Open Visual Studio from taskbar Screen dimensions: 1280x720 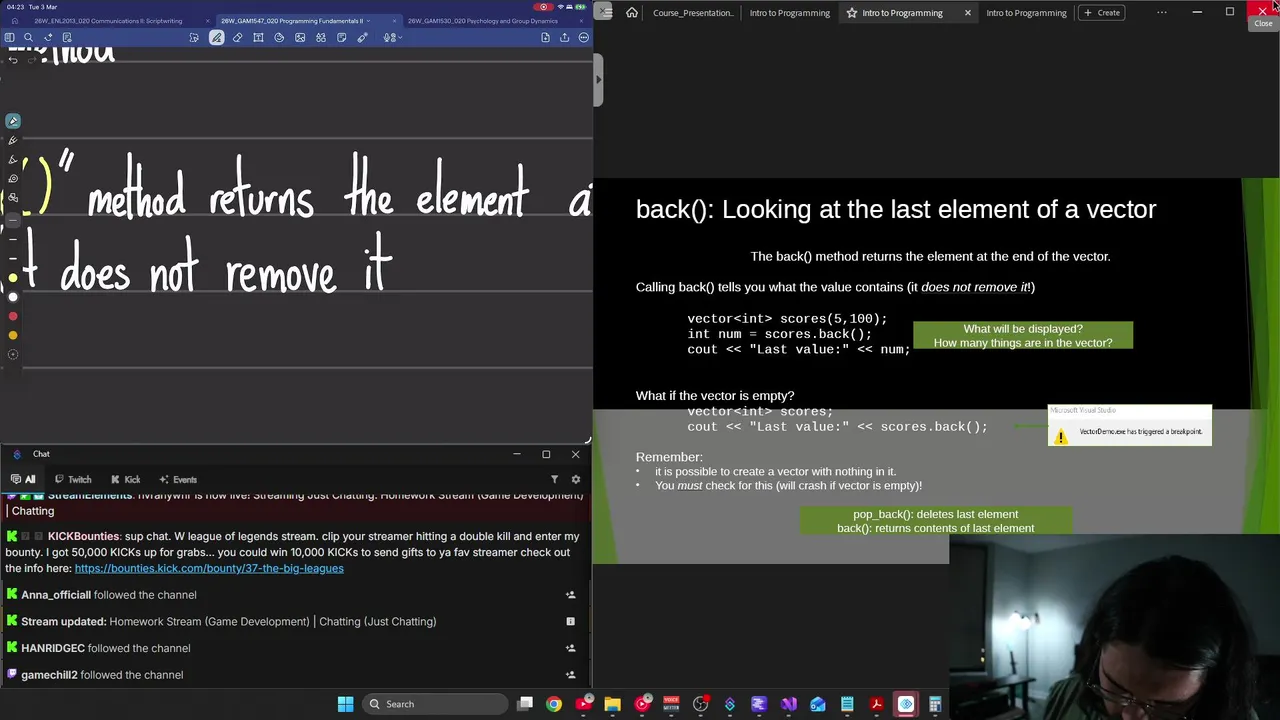(788, 704)
